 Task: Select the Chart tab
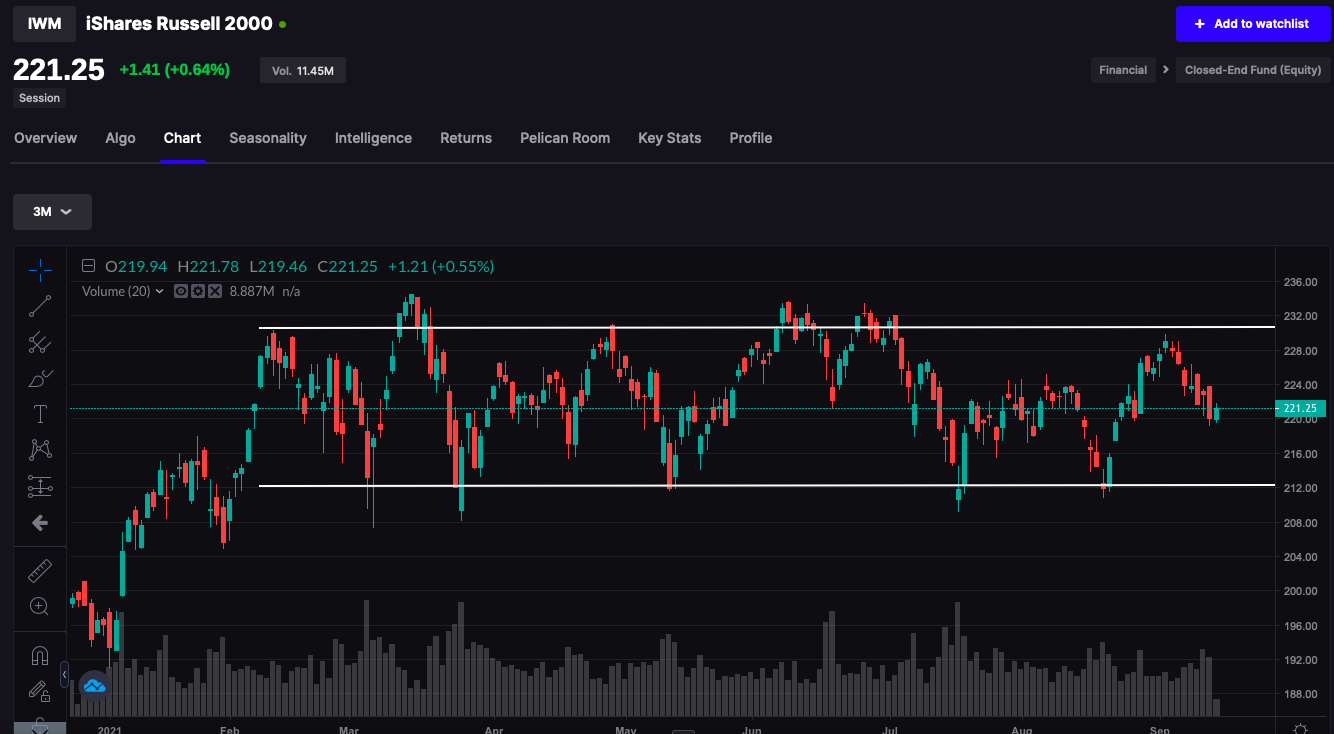pyautogui.click(x=182, y=138)
